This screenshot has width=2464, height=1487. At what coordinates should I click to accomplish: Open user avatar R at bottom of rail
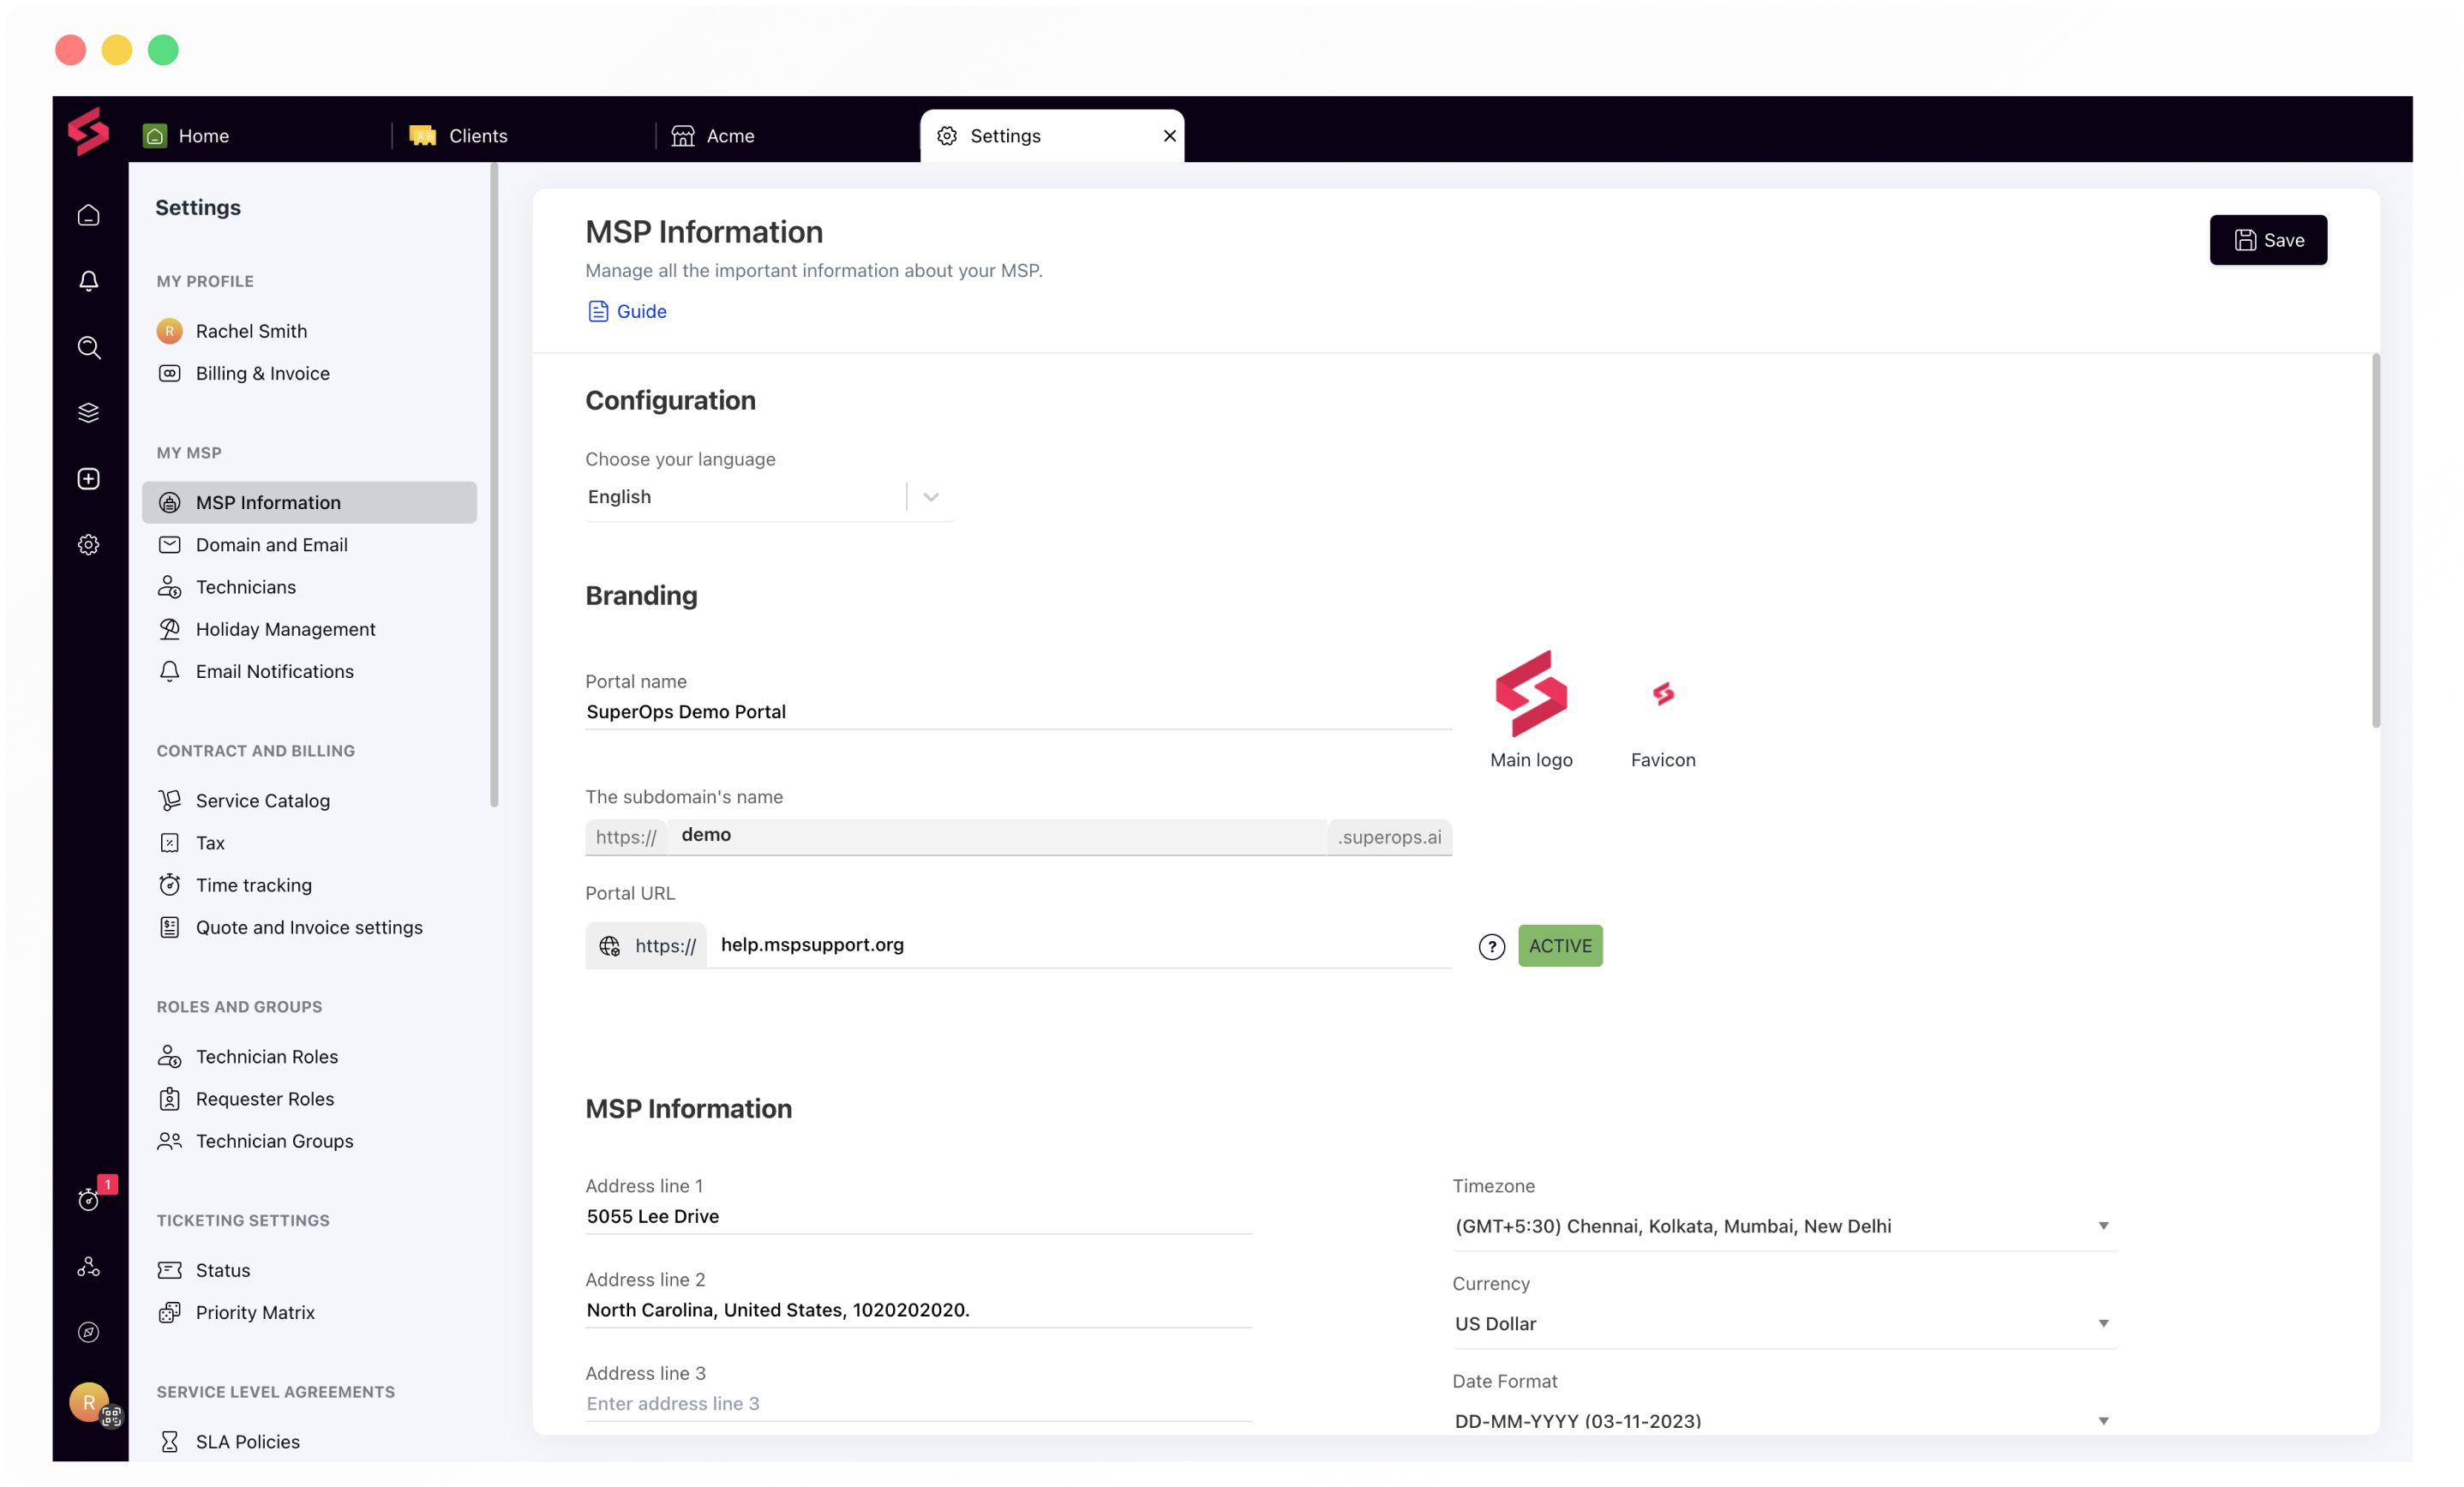point(89,1402)
